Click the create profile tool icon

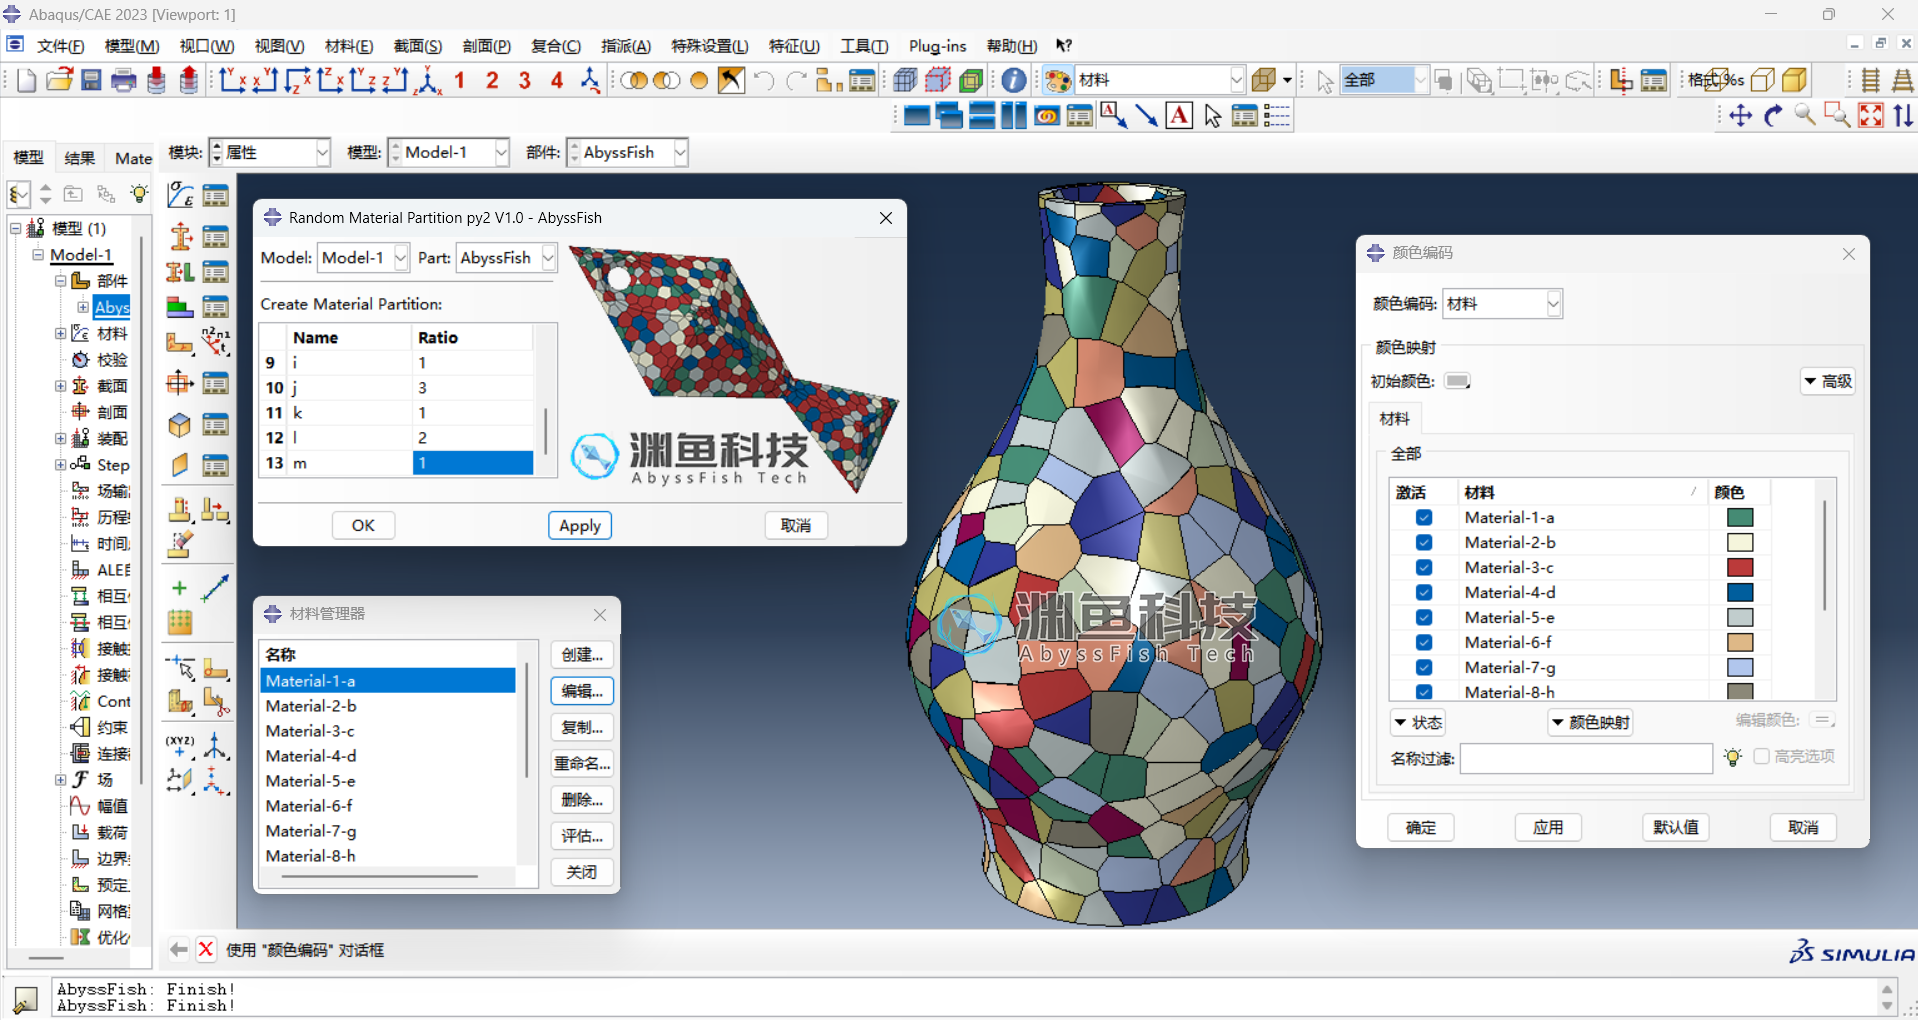pyautogui.click(x=180, y=343)
